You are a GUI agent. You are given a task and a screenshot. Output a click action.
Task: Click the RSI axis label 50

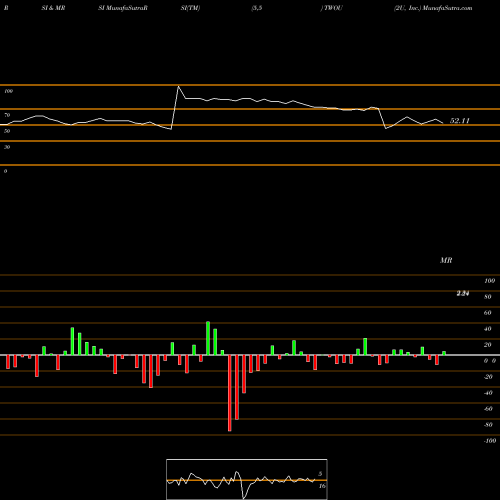[7, 131]
